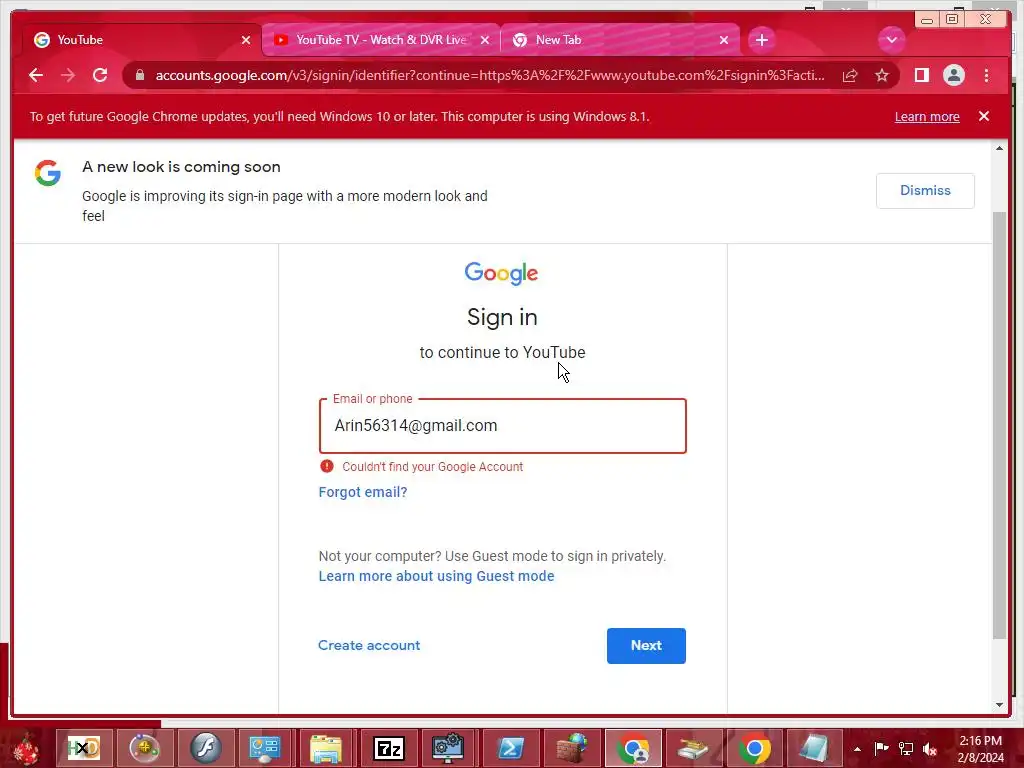
Task: Click the forward navigation arrow
Action: click(68, 75)
